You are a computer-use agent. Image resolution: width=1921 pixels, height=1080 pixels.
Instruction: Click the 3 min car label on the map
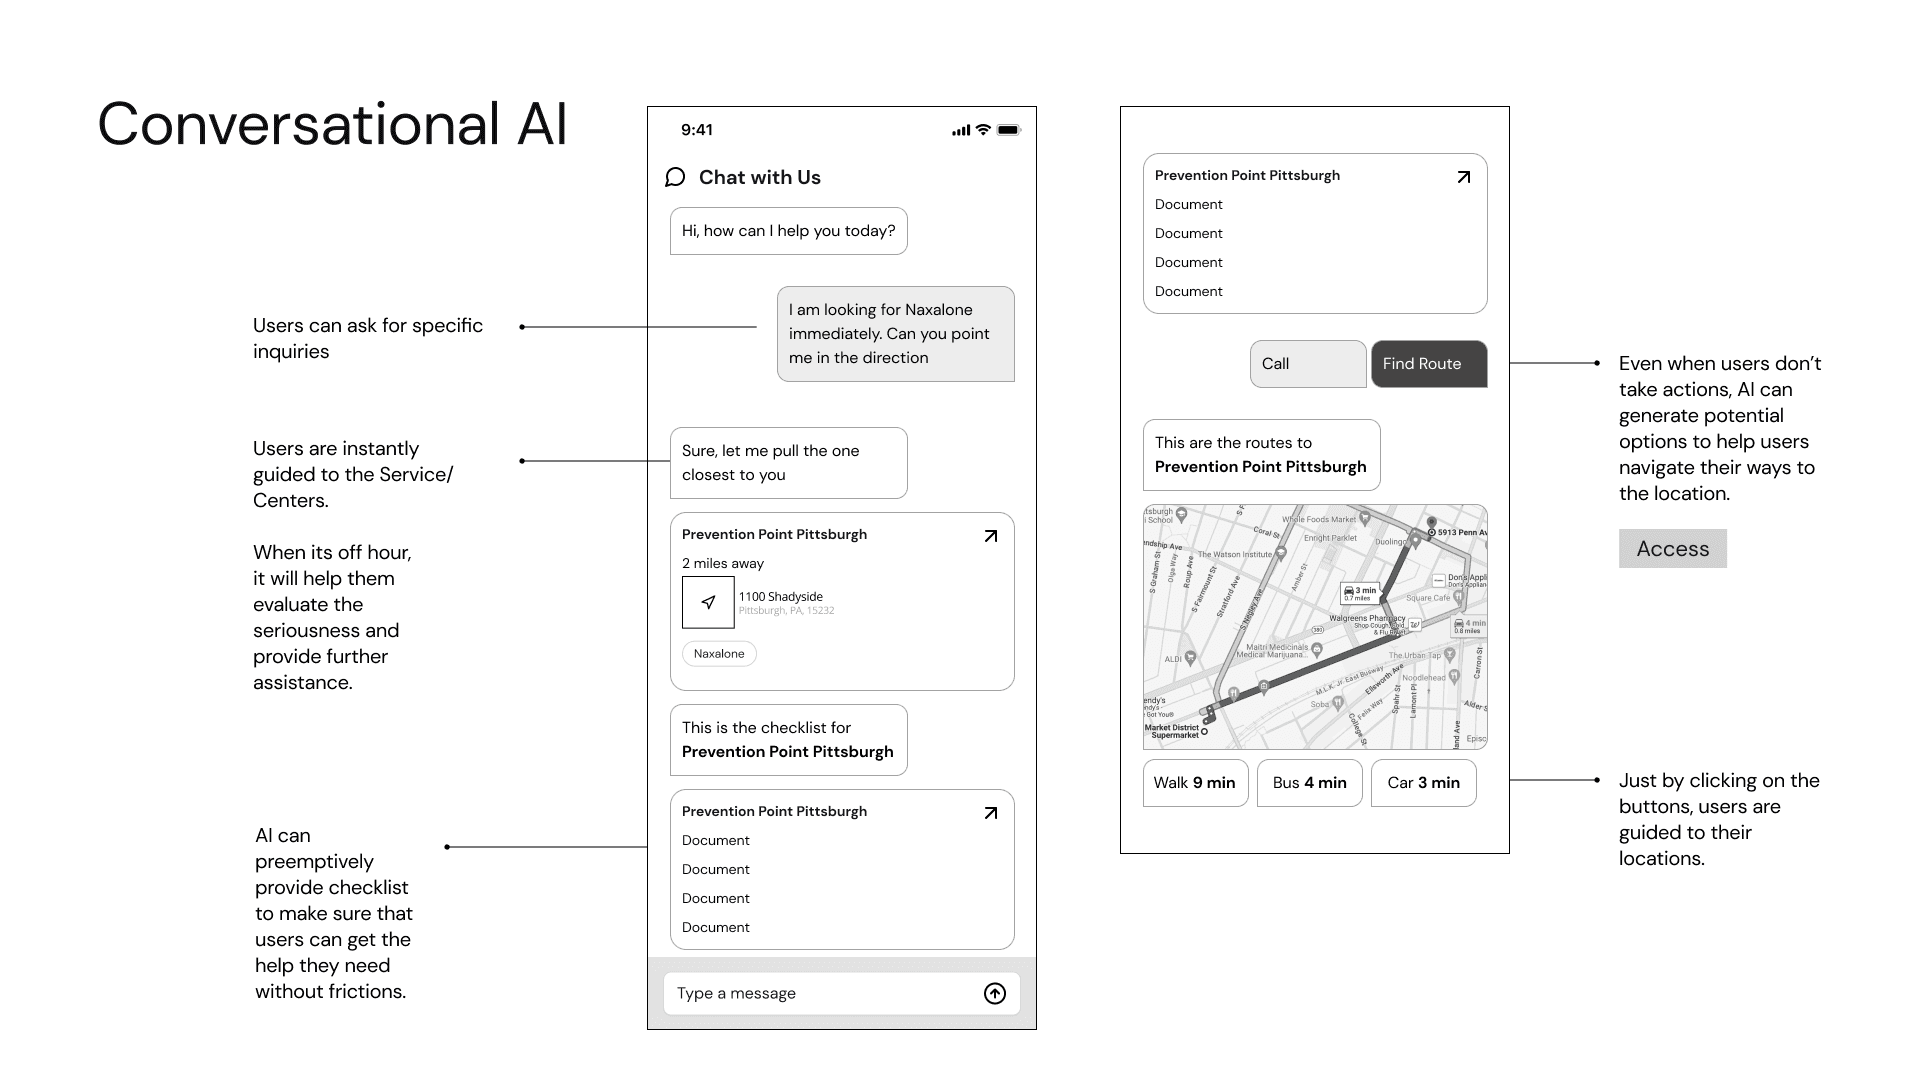click(1359, 592)
